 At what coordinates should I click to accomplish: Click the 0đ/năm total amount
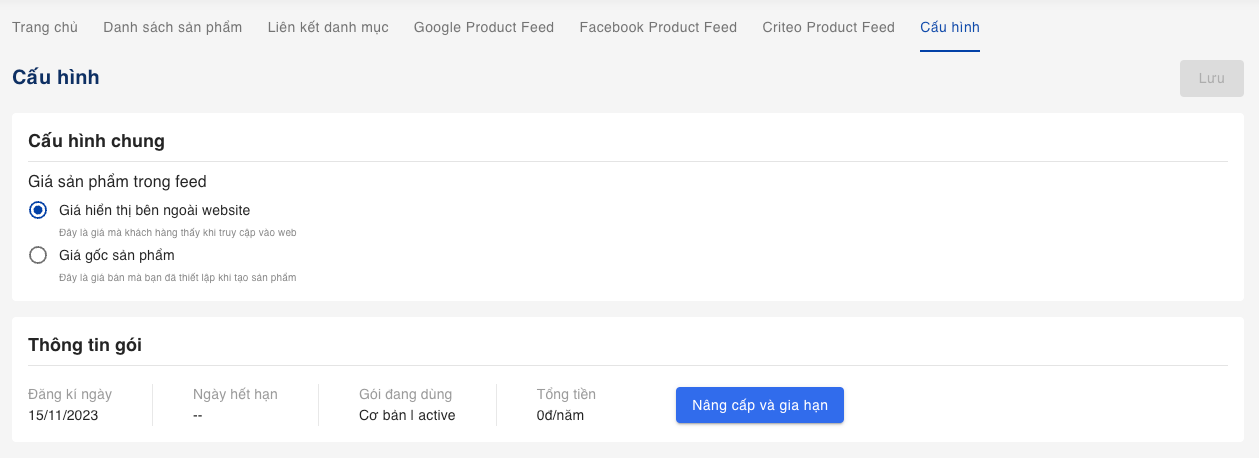[560, 415]
